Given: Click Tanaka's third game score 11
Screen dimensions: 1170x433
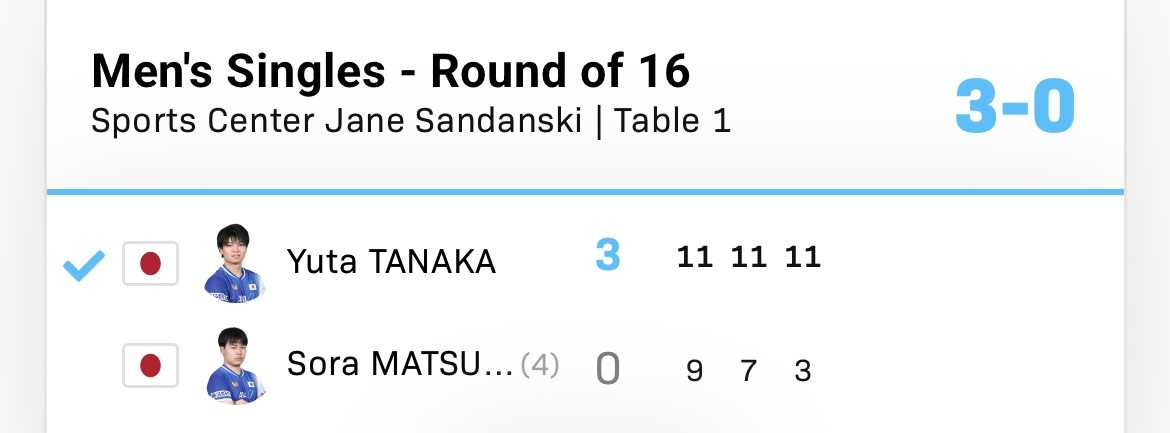Looking at the screenshot, I should 803,258.
